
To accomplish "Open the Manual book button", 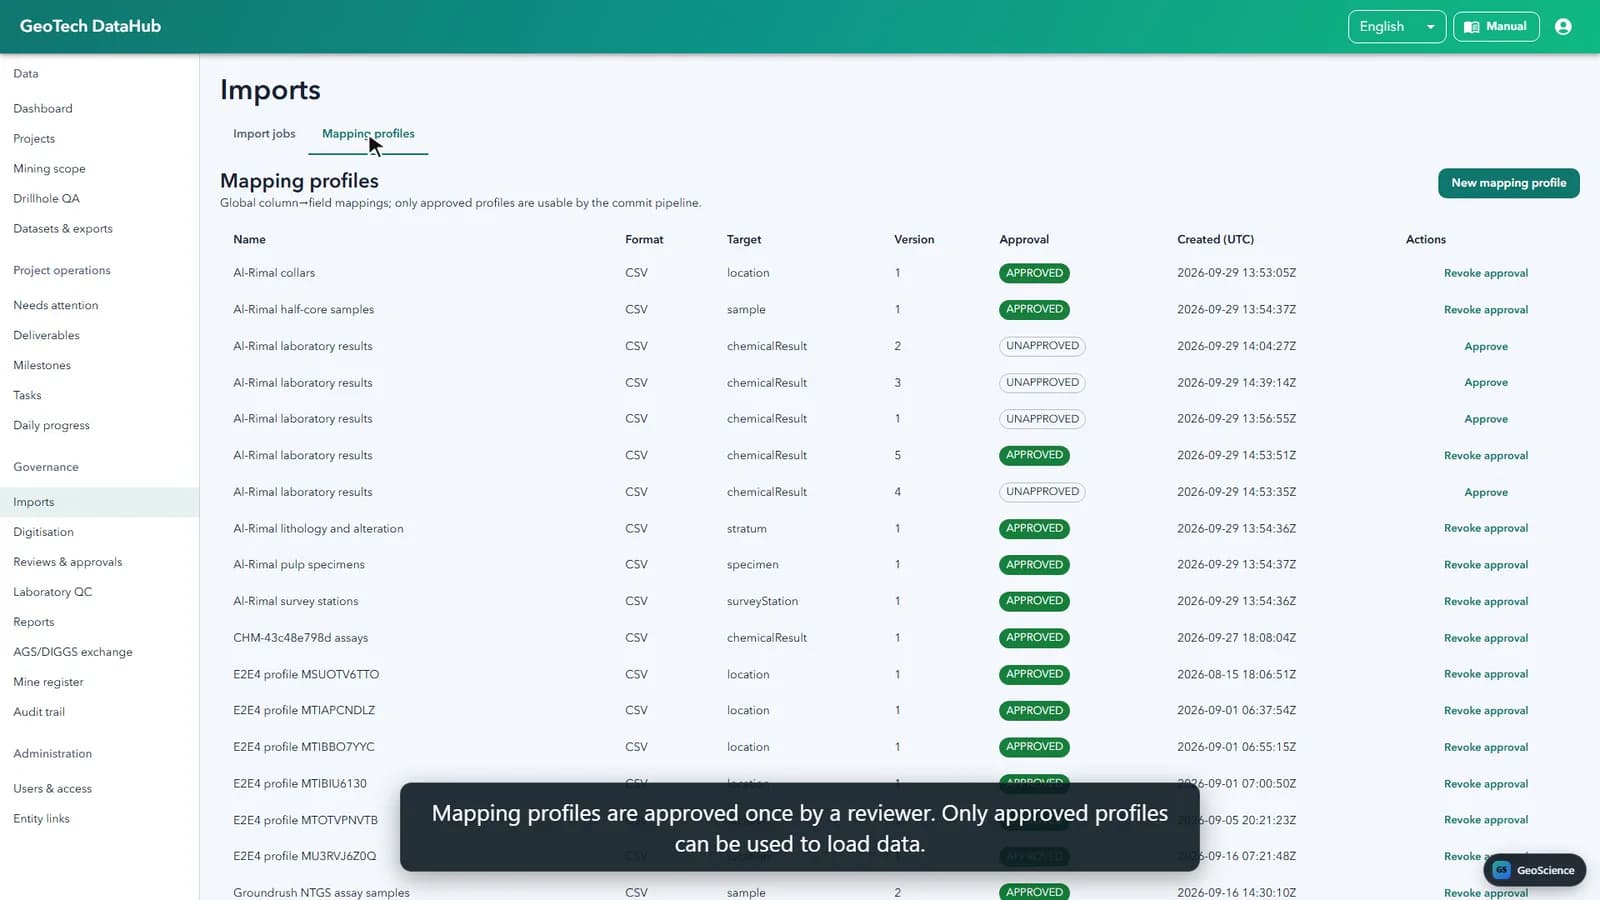I will 1496,27.
